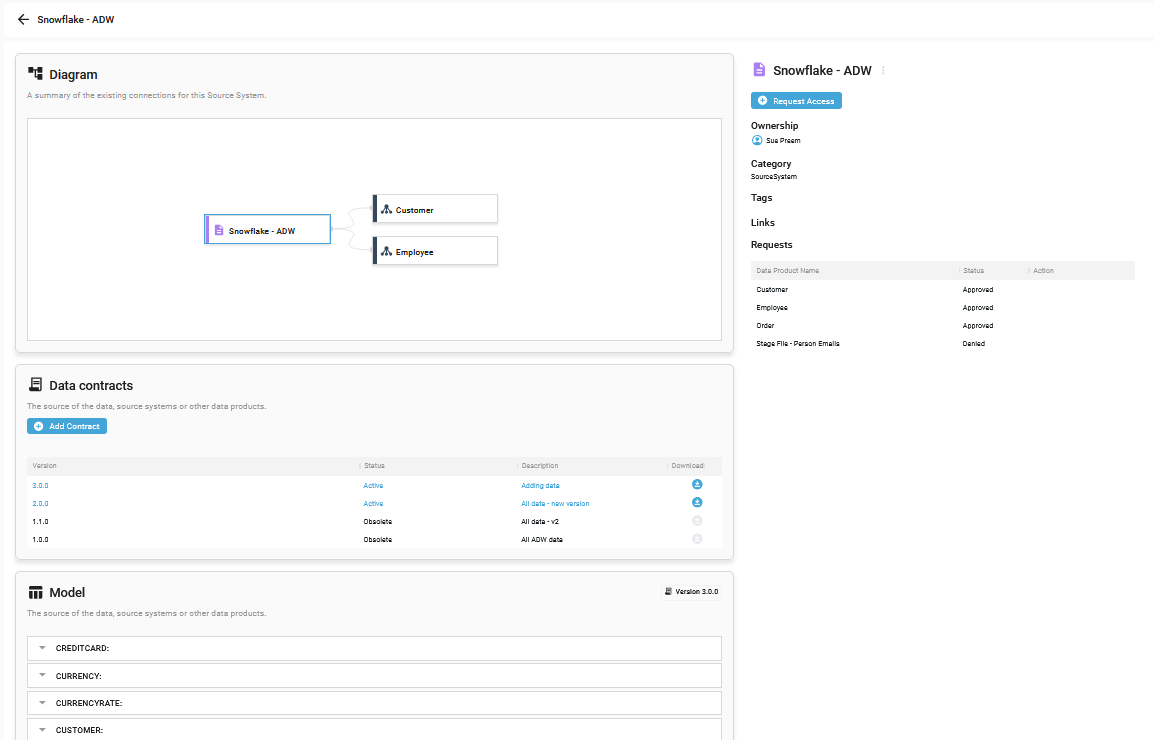Image resolution: width=1154 pixels, height=740 pixels.
Task: Click the owner avatar icon for Sue Preem
Action: [x=757, y=140]
